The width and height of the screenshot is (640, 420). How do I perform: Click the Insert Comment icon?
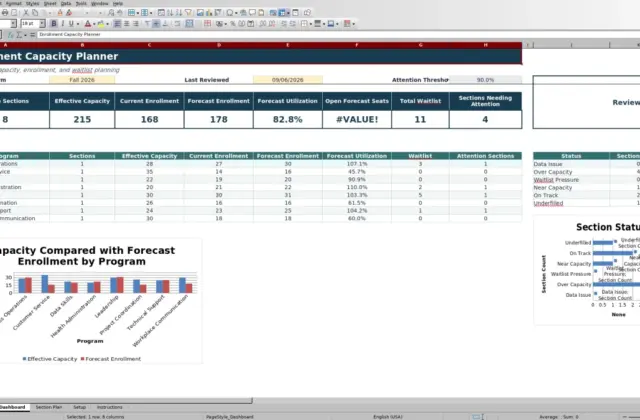252,13
